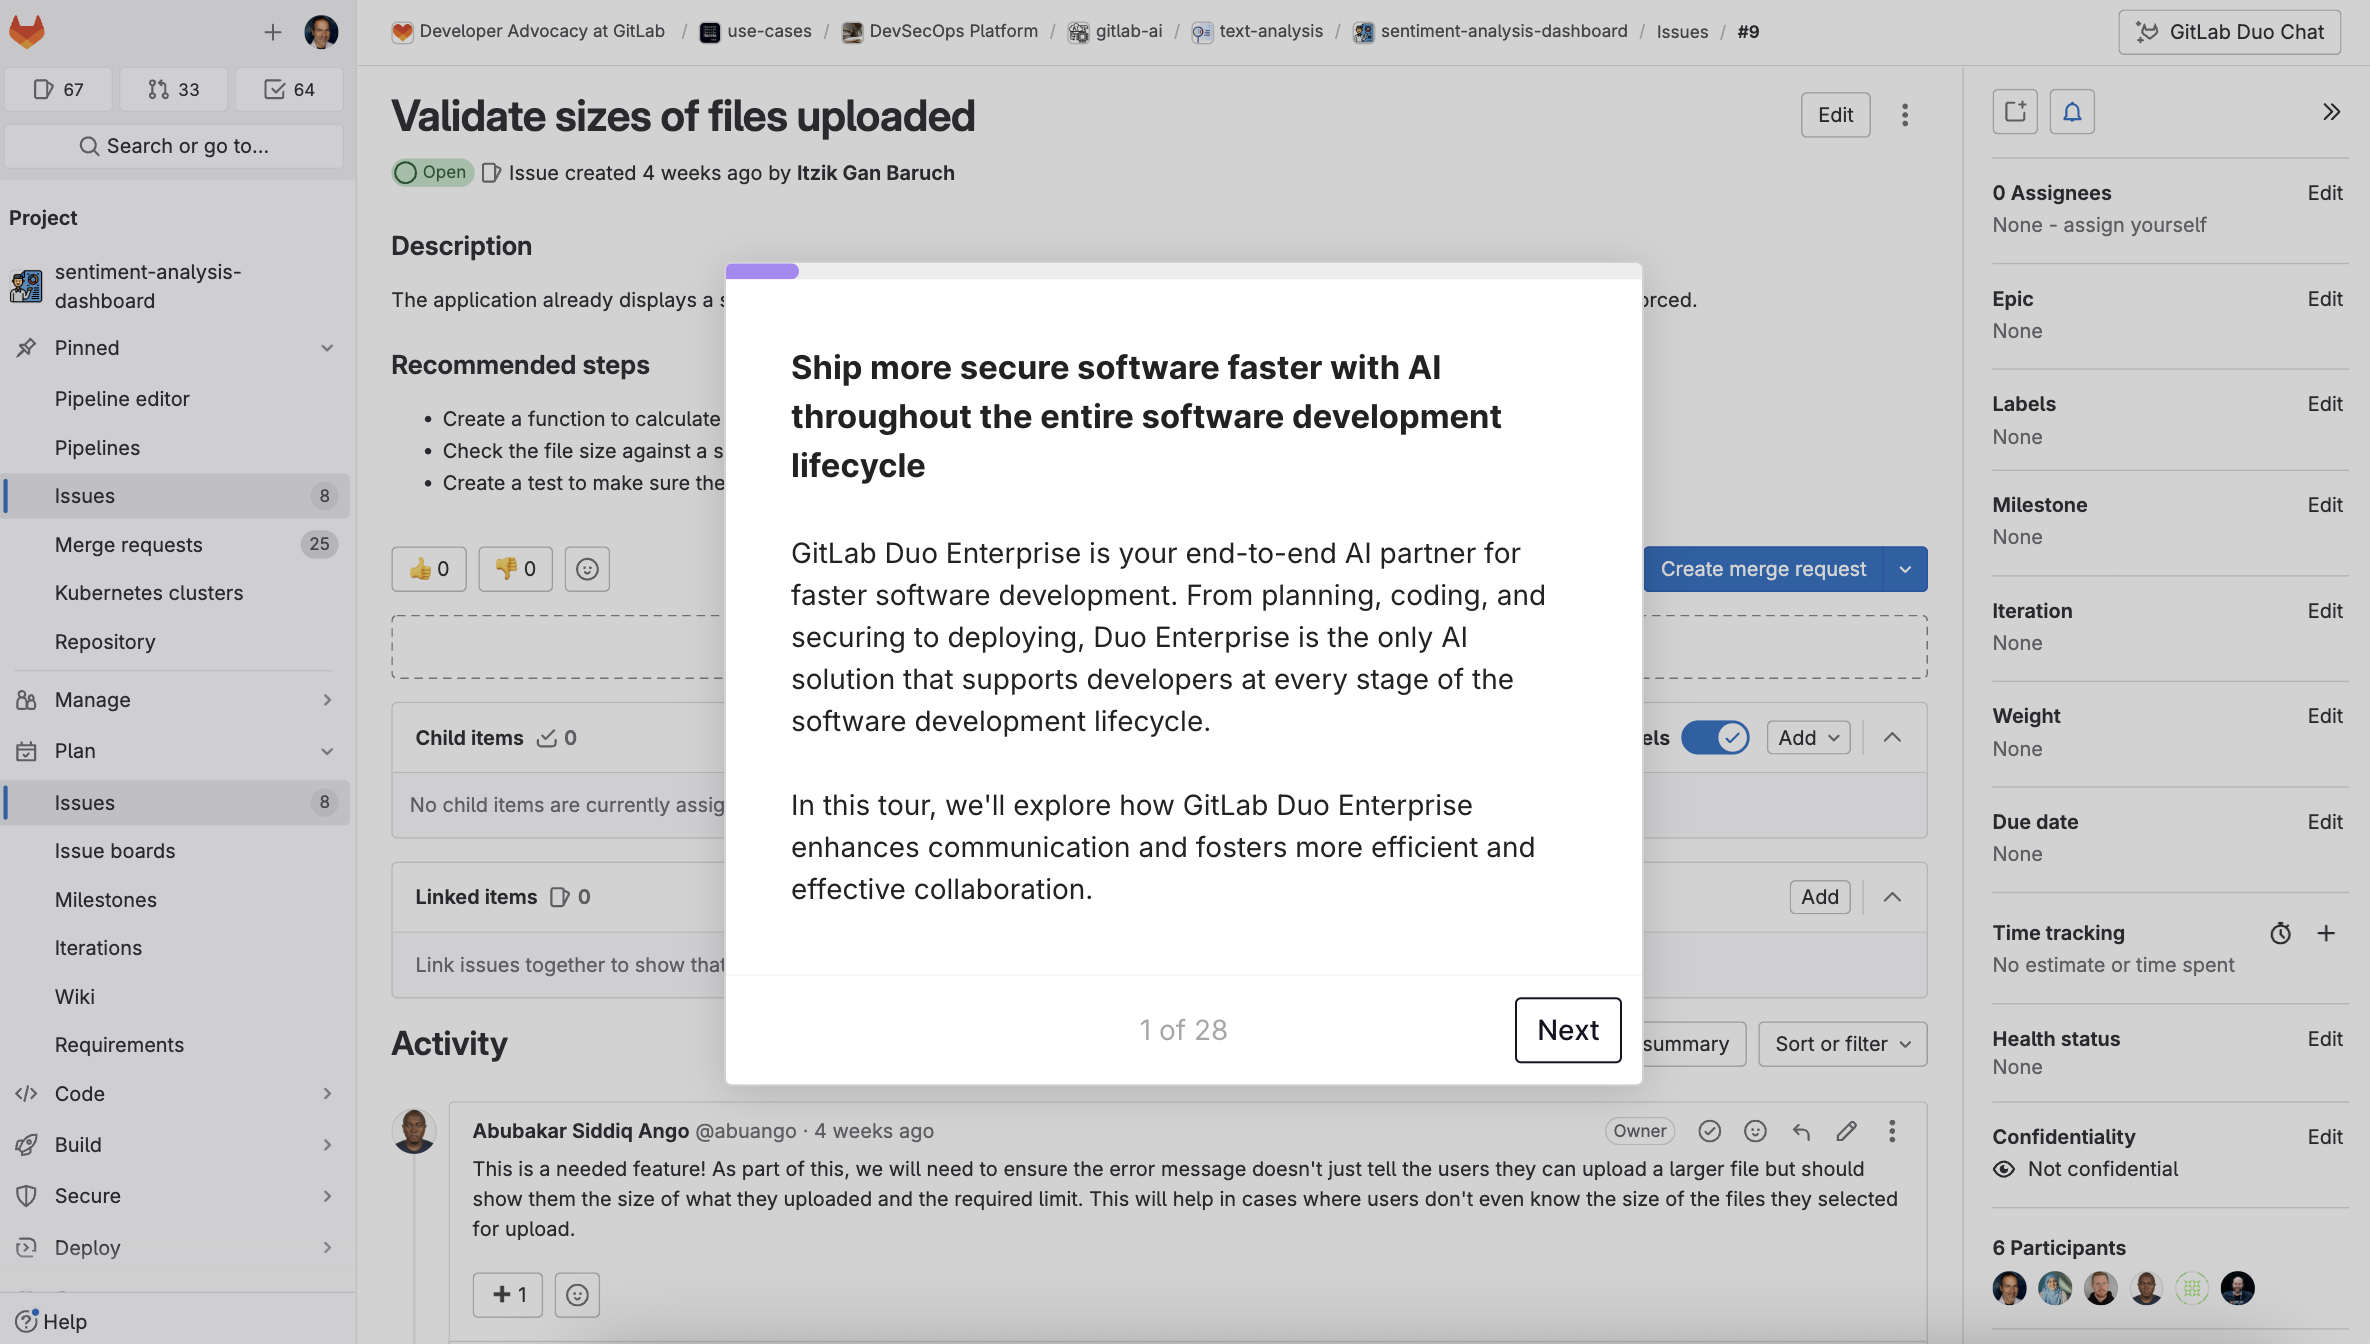Add time entry with plus icon
The image size is (2370, 1344).
point(2326,933)
